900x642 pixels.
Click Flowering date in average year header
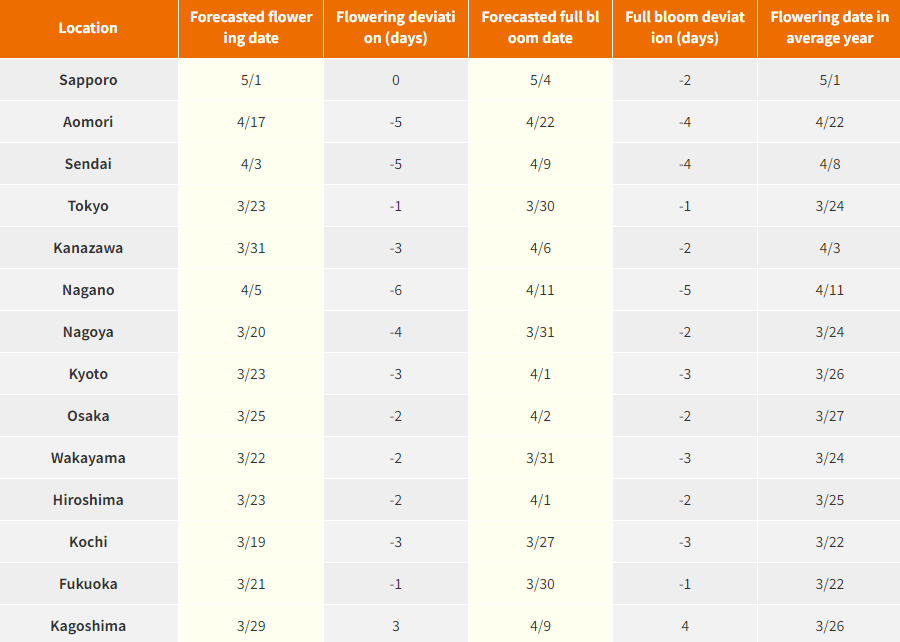pos(829,28)
